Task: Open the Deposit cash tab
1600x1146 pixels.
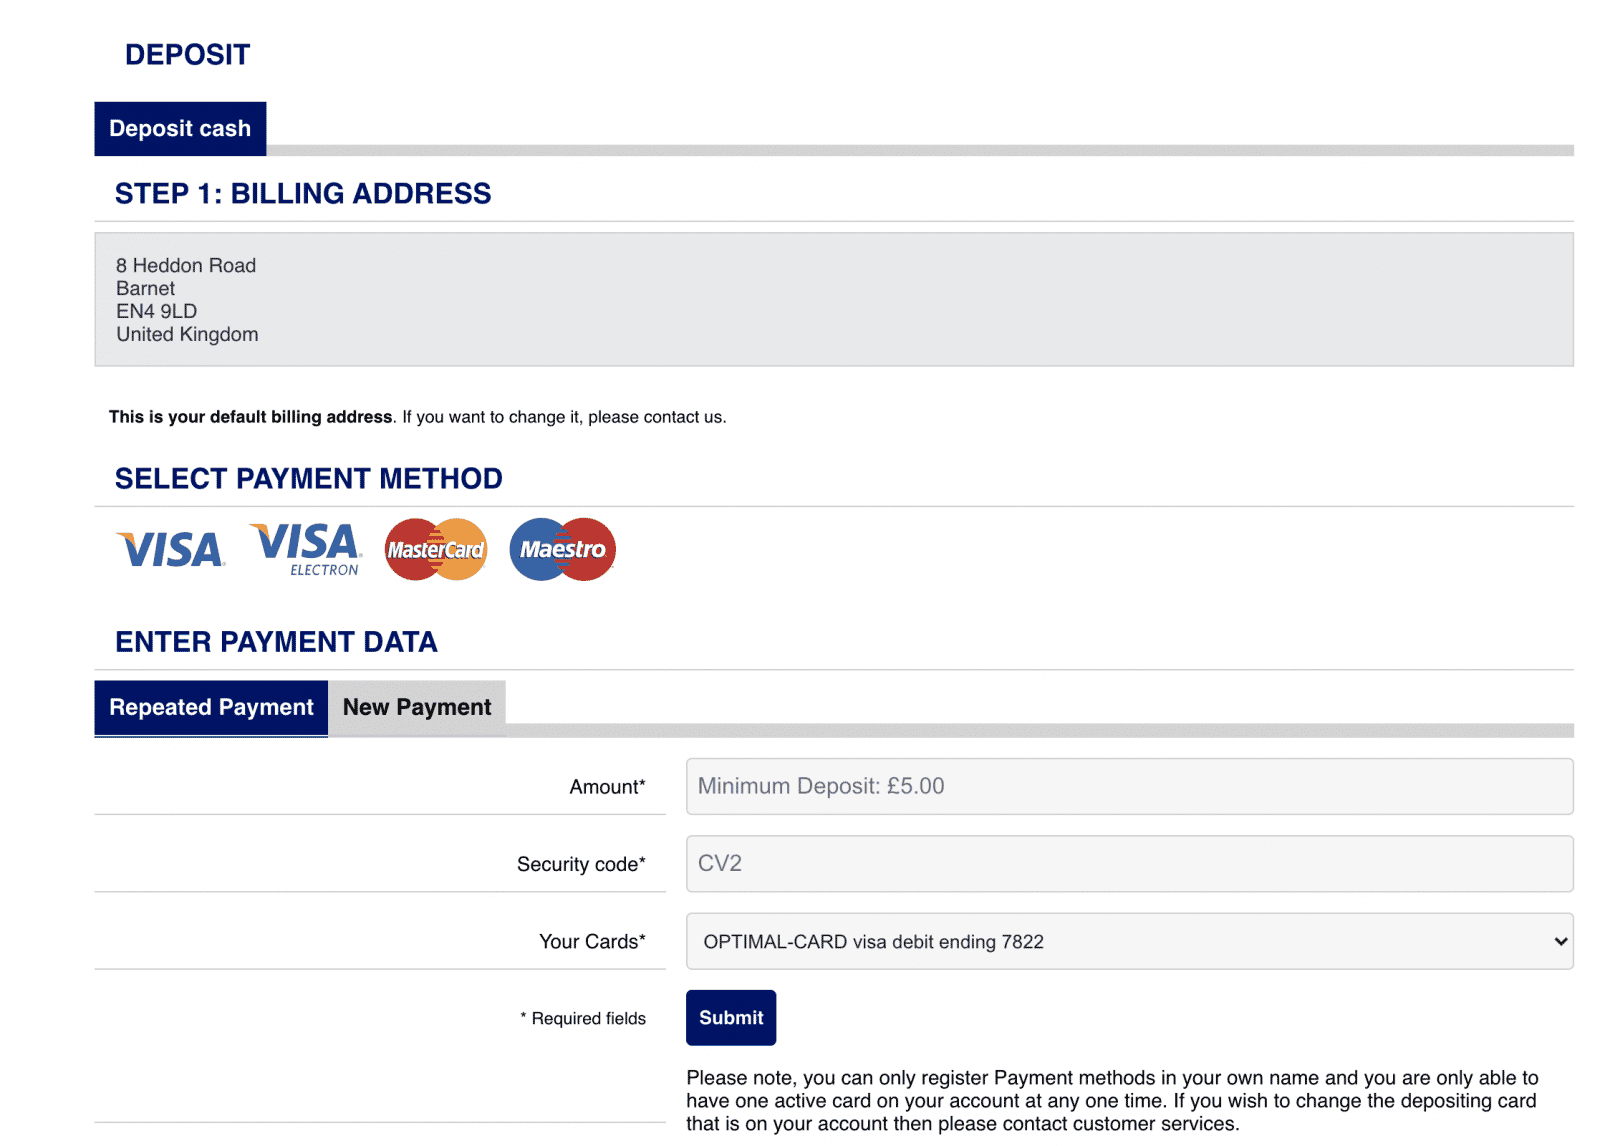Action: coord(180,129)
